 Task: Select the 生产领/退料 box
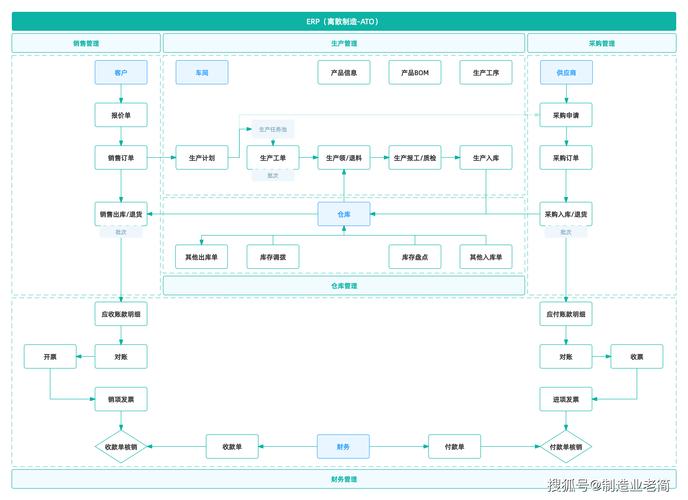tap(344, 157)
